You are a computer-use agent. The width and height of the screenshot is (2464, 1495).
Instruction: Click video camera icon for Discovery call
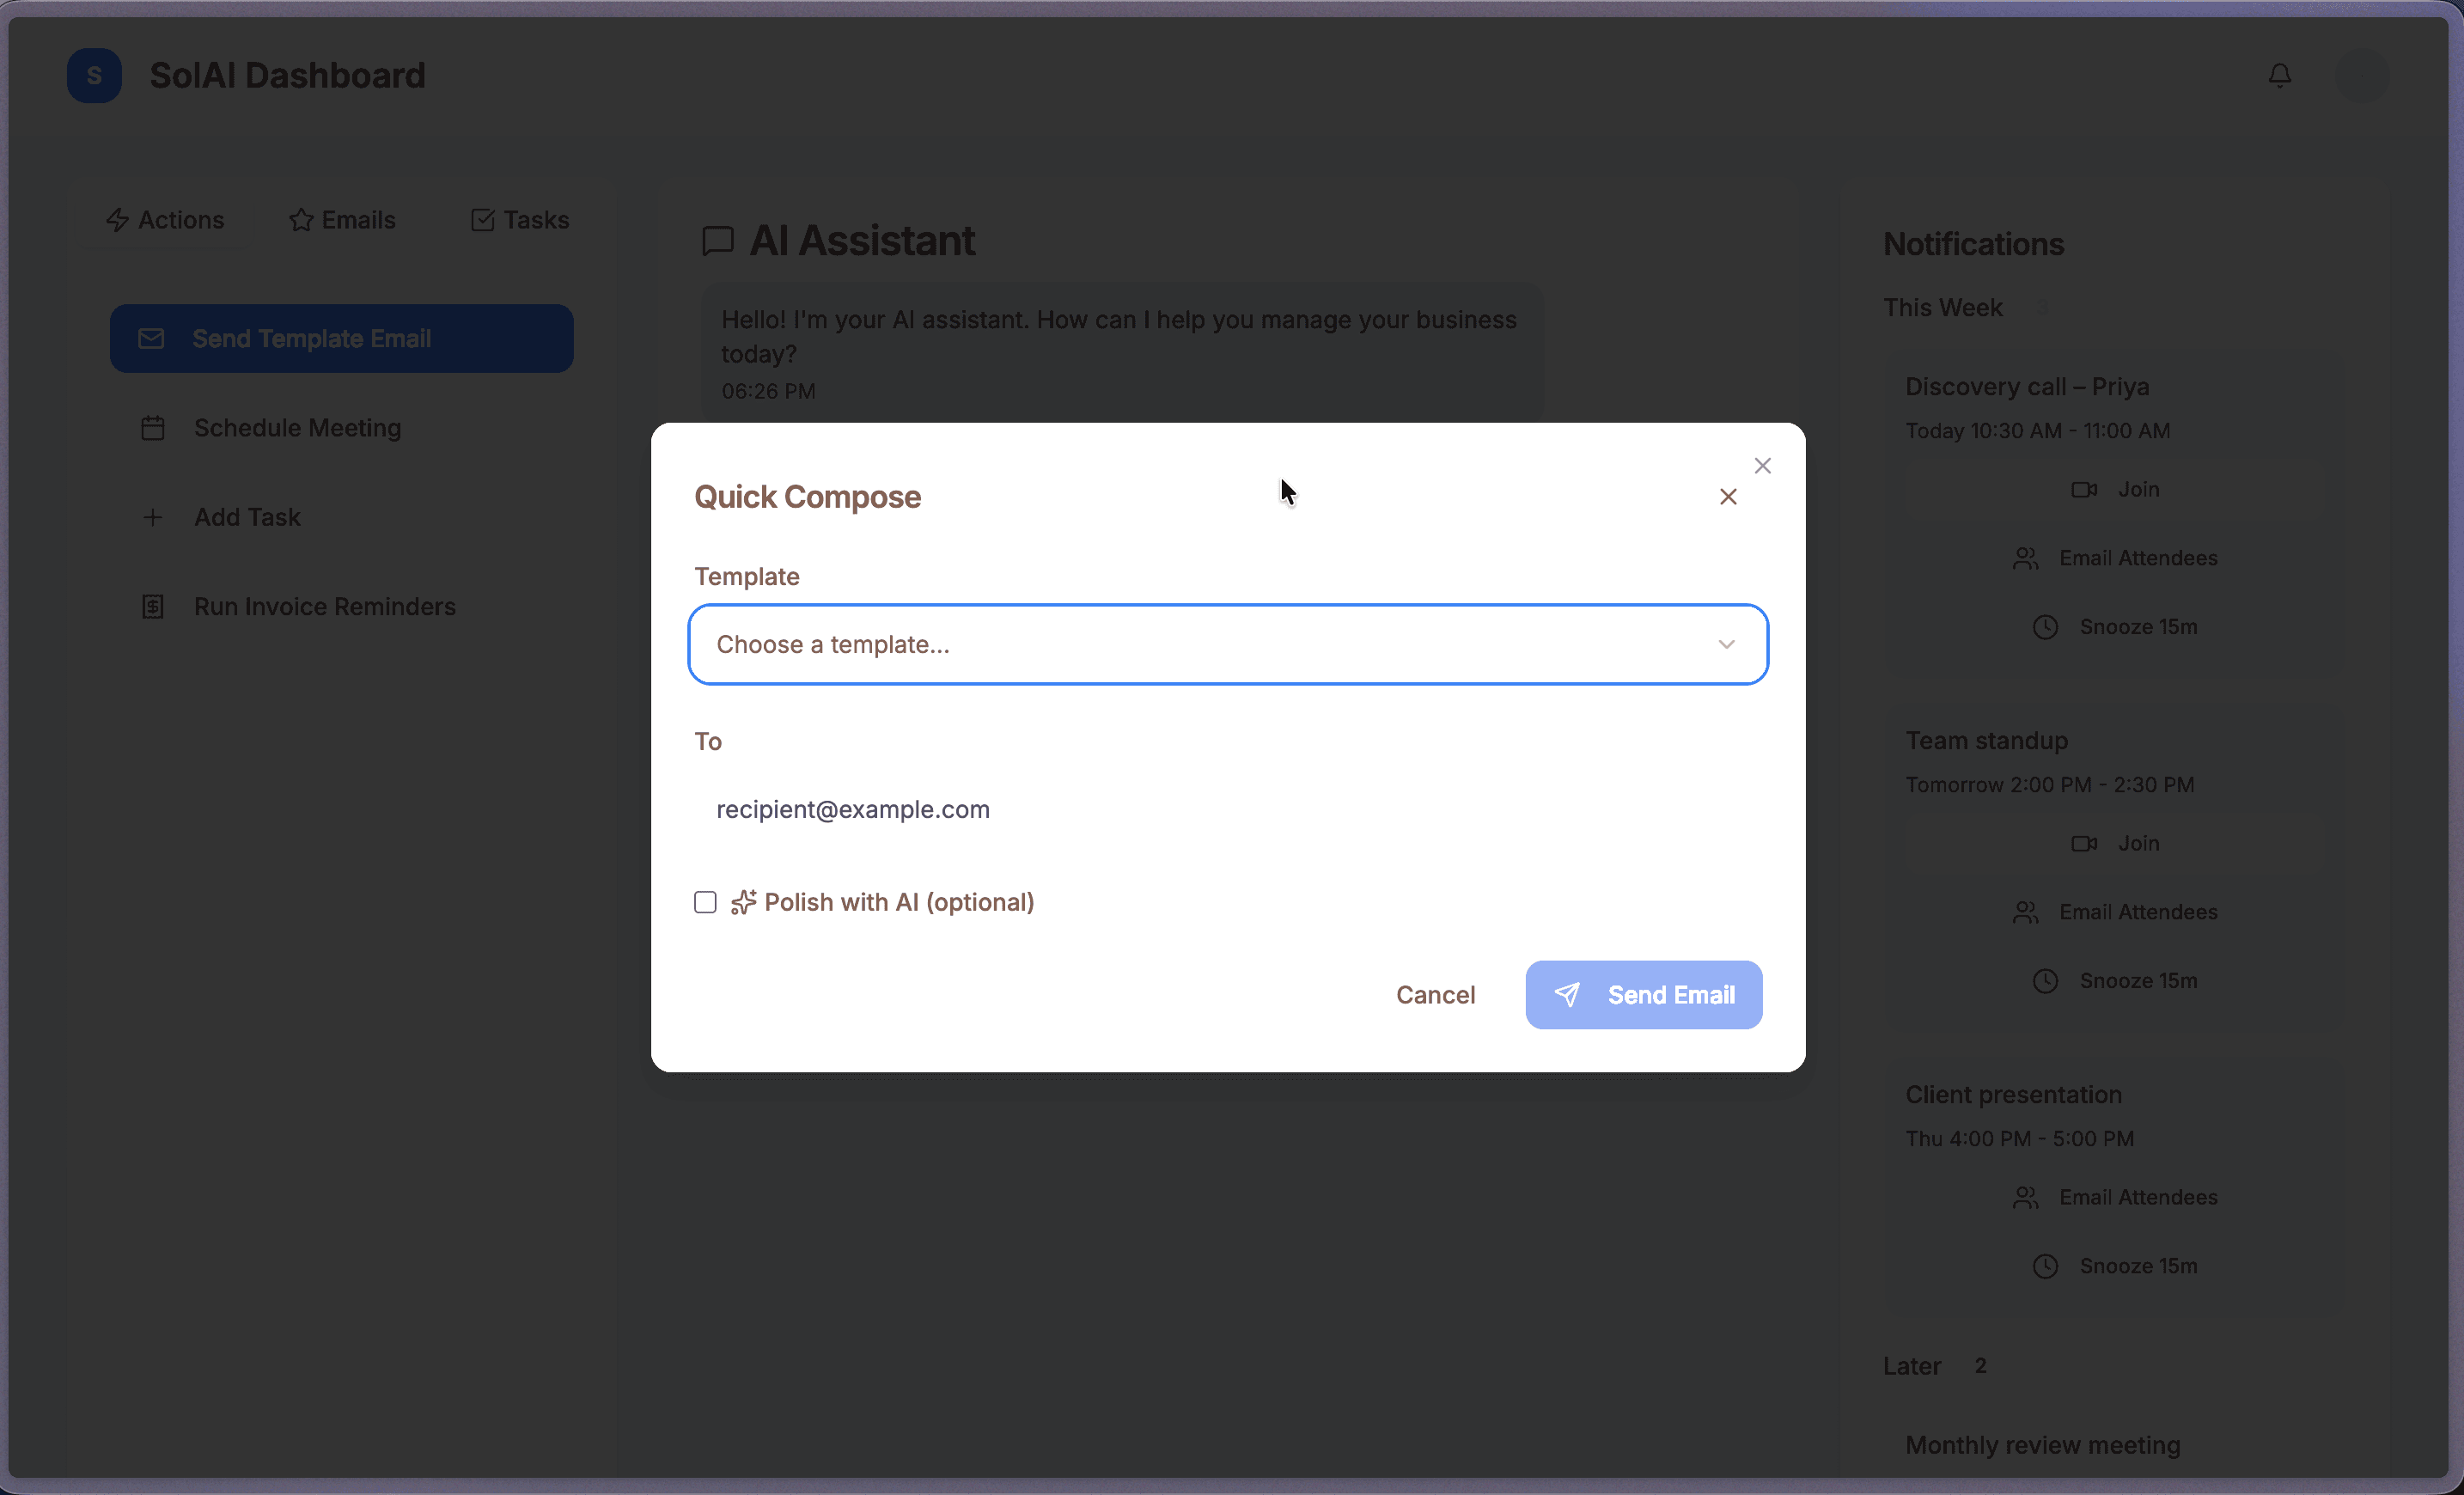tap(2084, 489)
